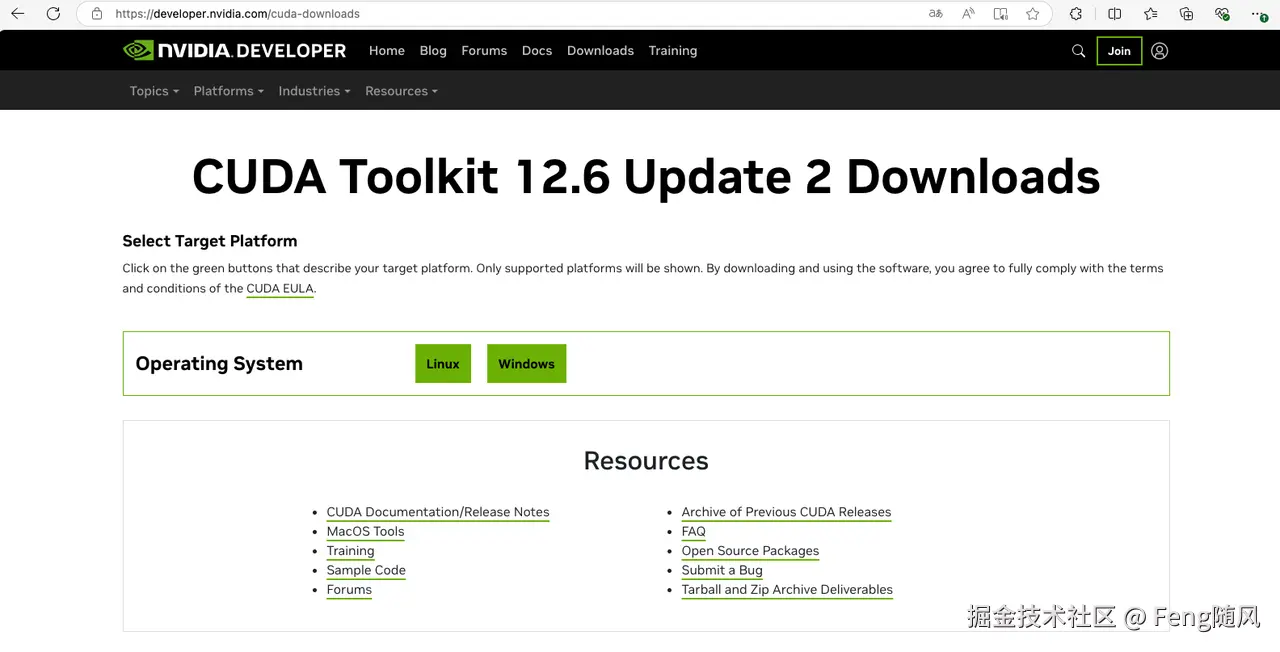Open Archive of Previous CUDA Releases

pos(786,512)
